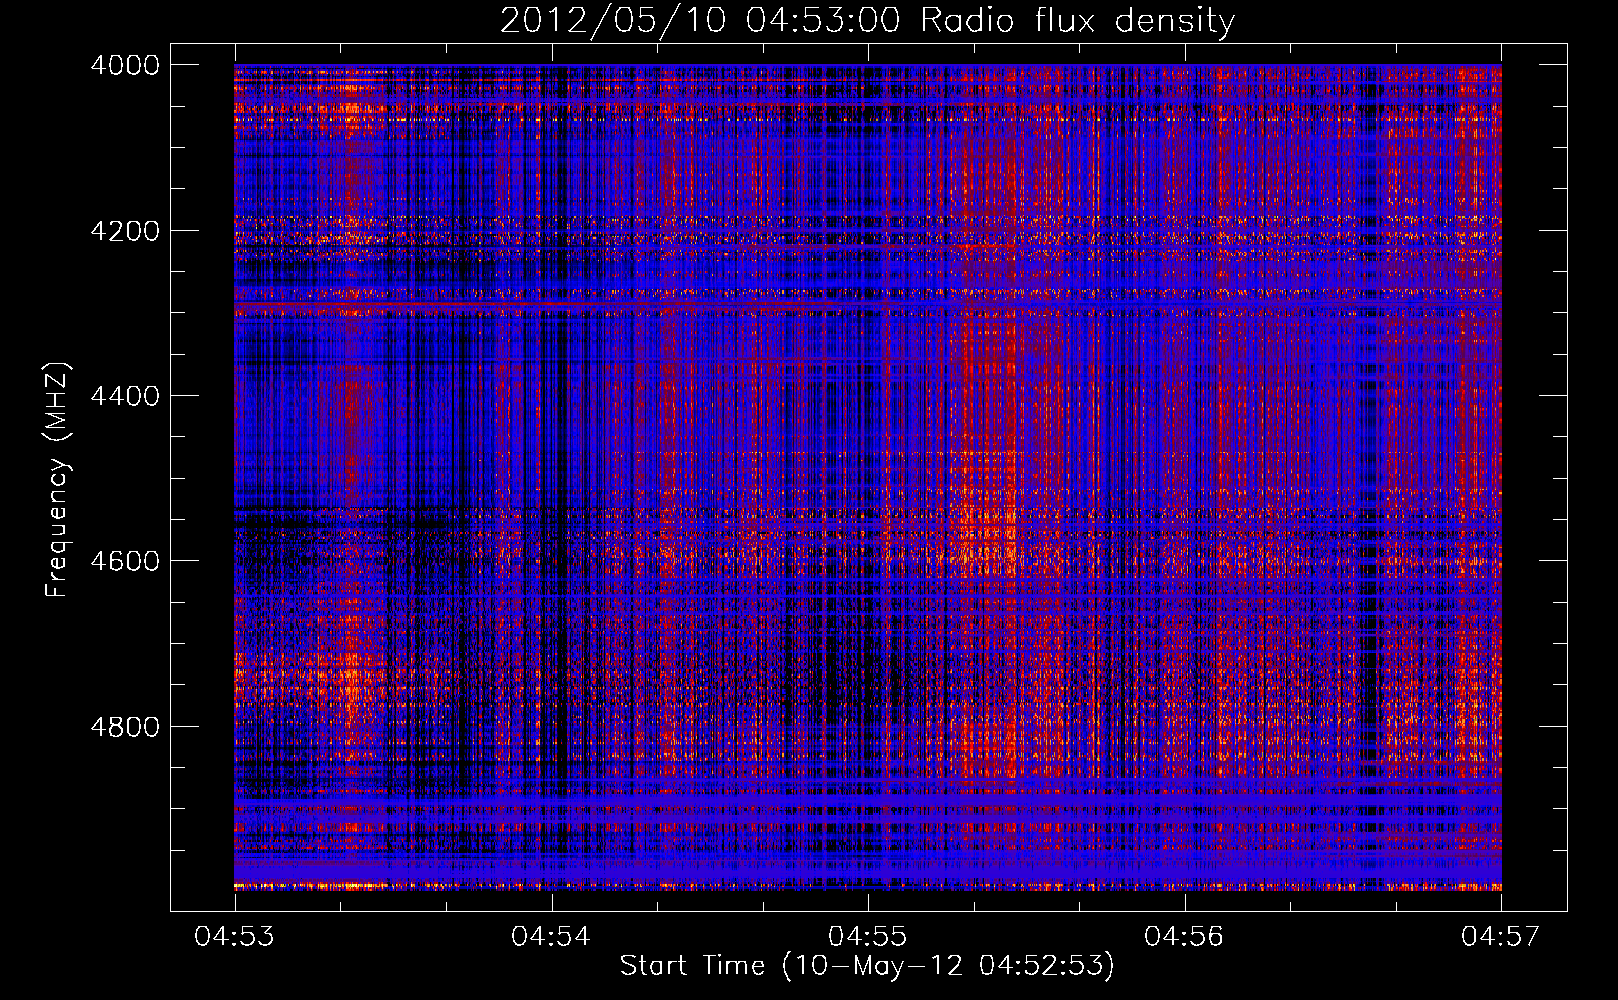
Task: Click the 4400 frequency axis label
Action: [x=125, y=396]
